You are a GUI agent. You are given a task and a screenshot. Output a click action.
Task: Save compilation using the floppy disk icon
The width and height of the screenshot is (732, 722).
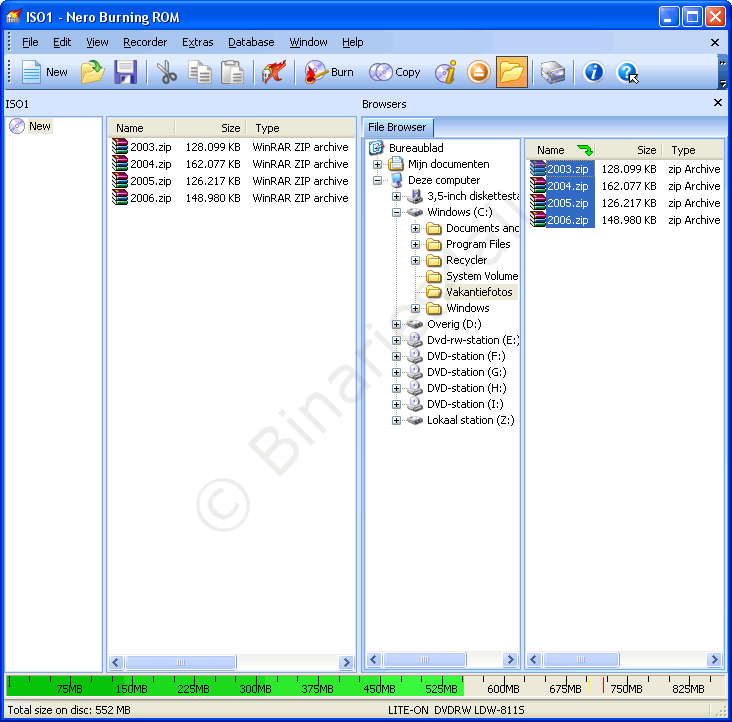coord(125,72)
